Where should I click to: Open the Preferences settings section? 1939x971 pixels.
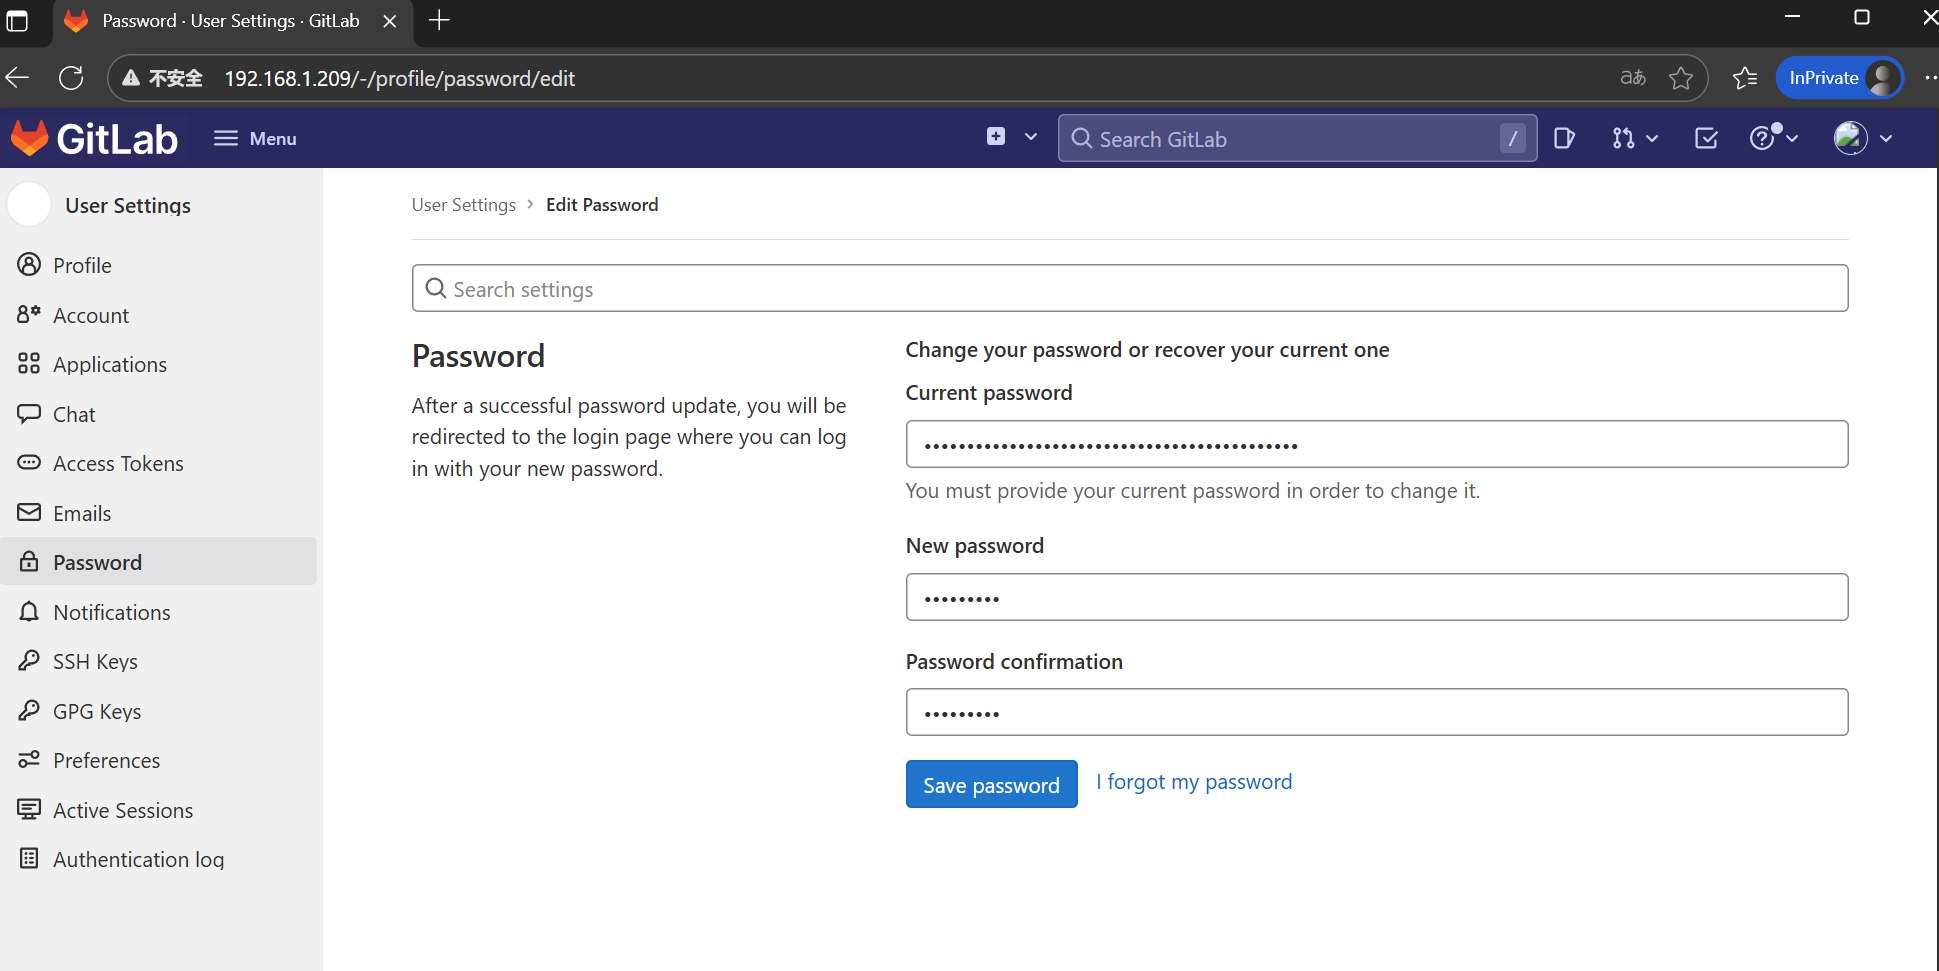point(107,760)
